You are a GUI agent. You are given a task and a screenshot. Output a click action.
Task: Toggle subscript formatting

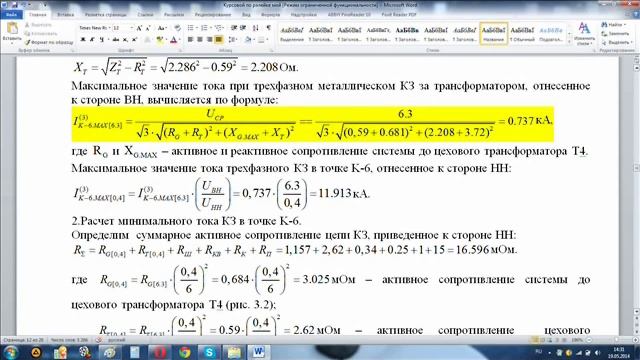tap(125, 40)
